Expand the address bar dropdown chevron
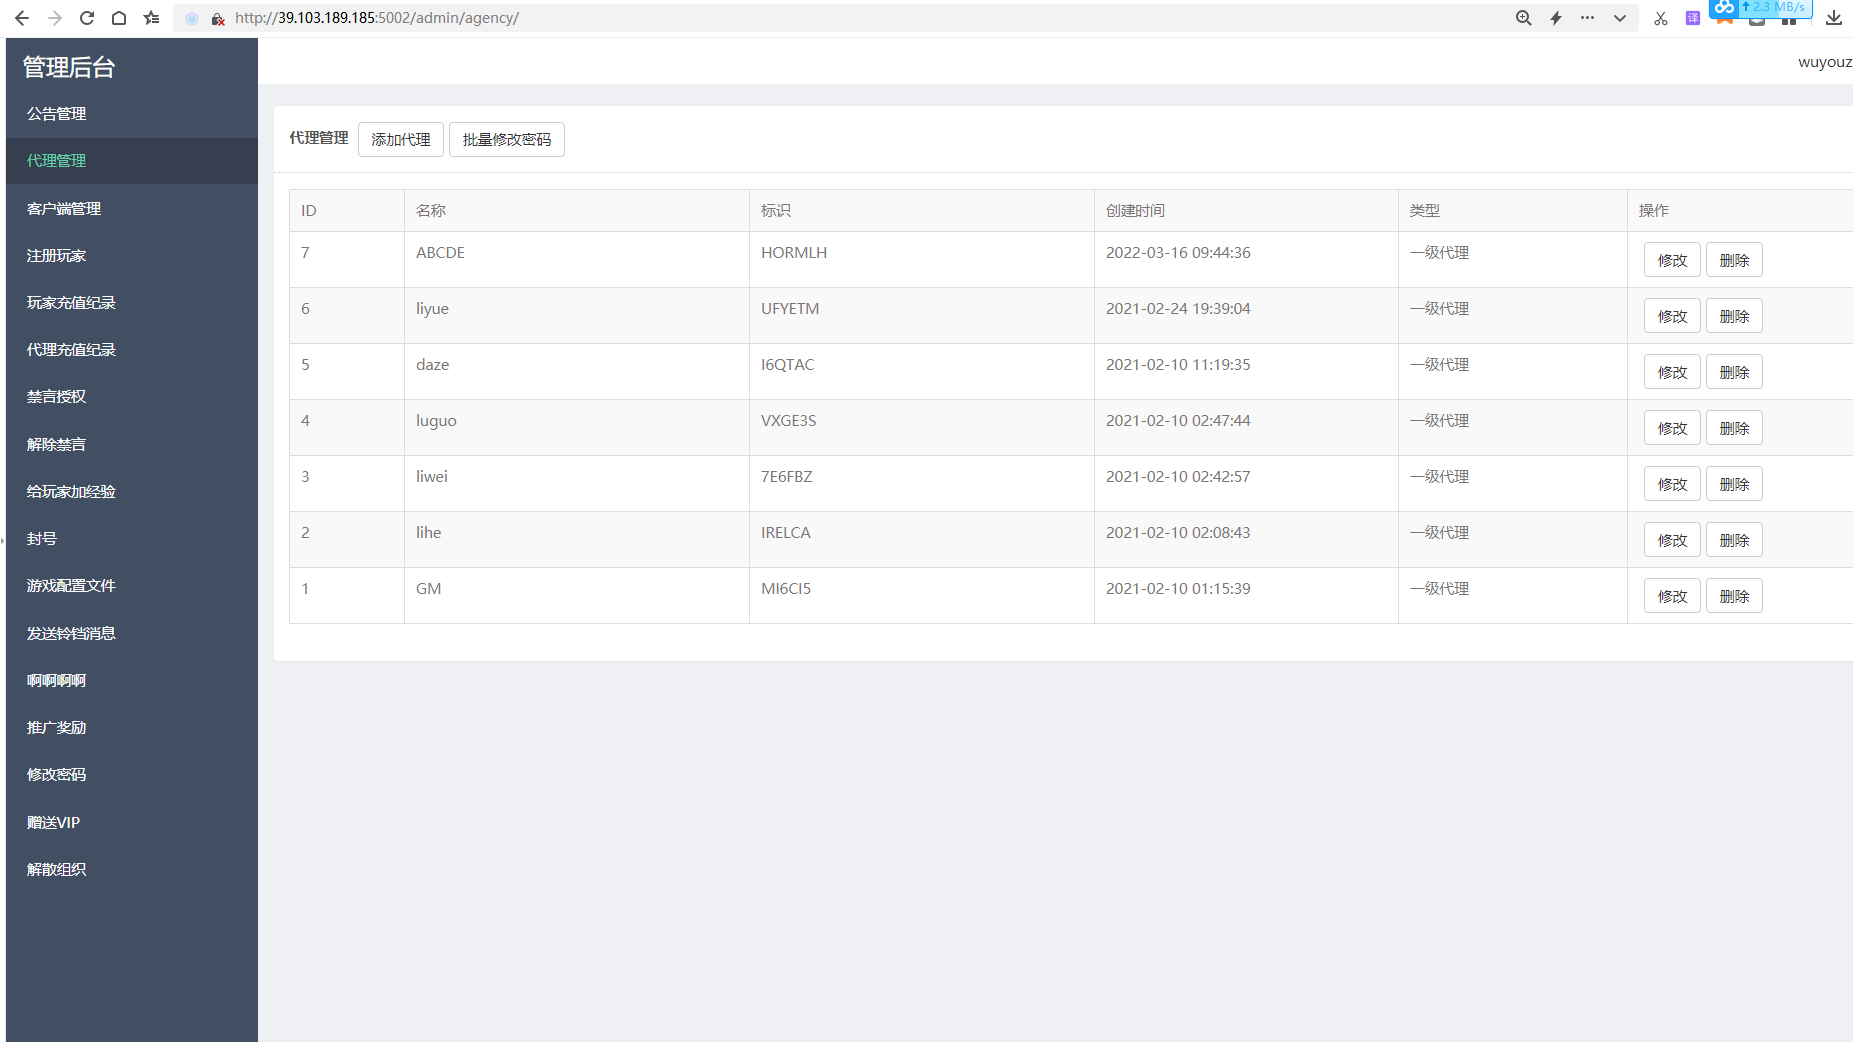This screenshot has width=1853, height=1042. 1620,18
